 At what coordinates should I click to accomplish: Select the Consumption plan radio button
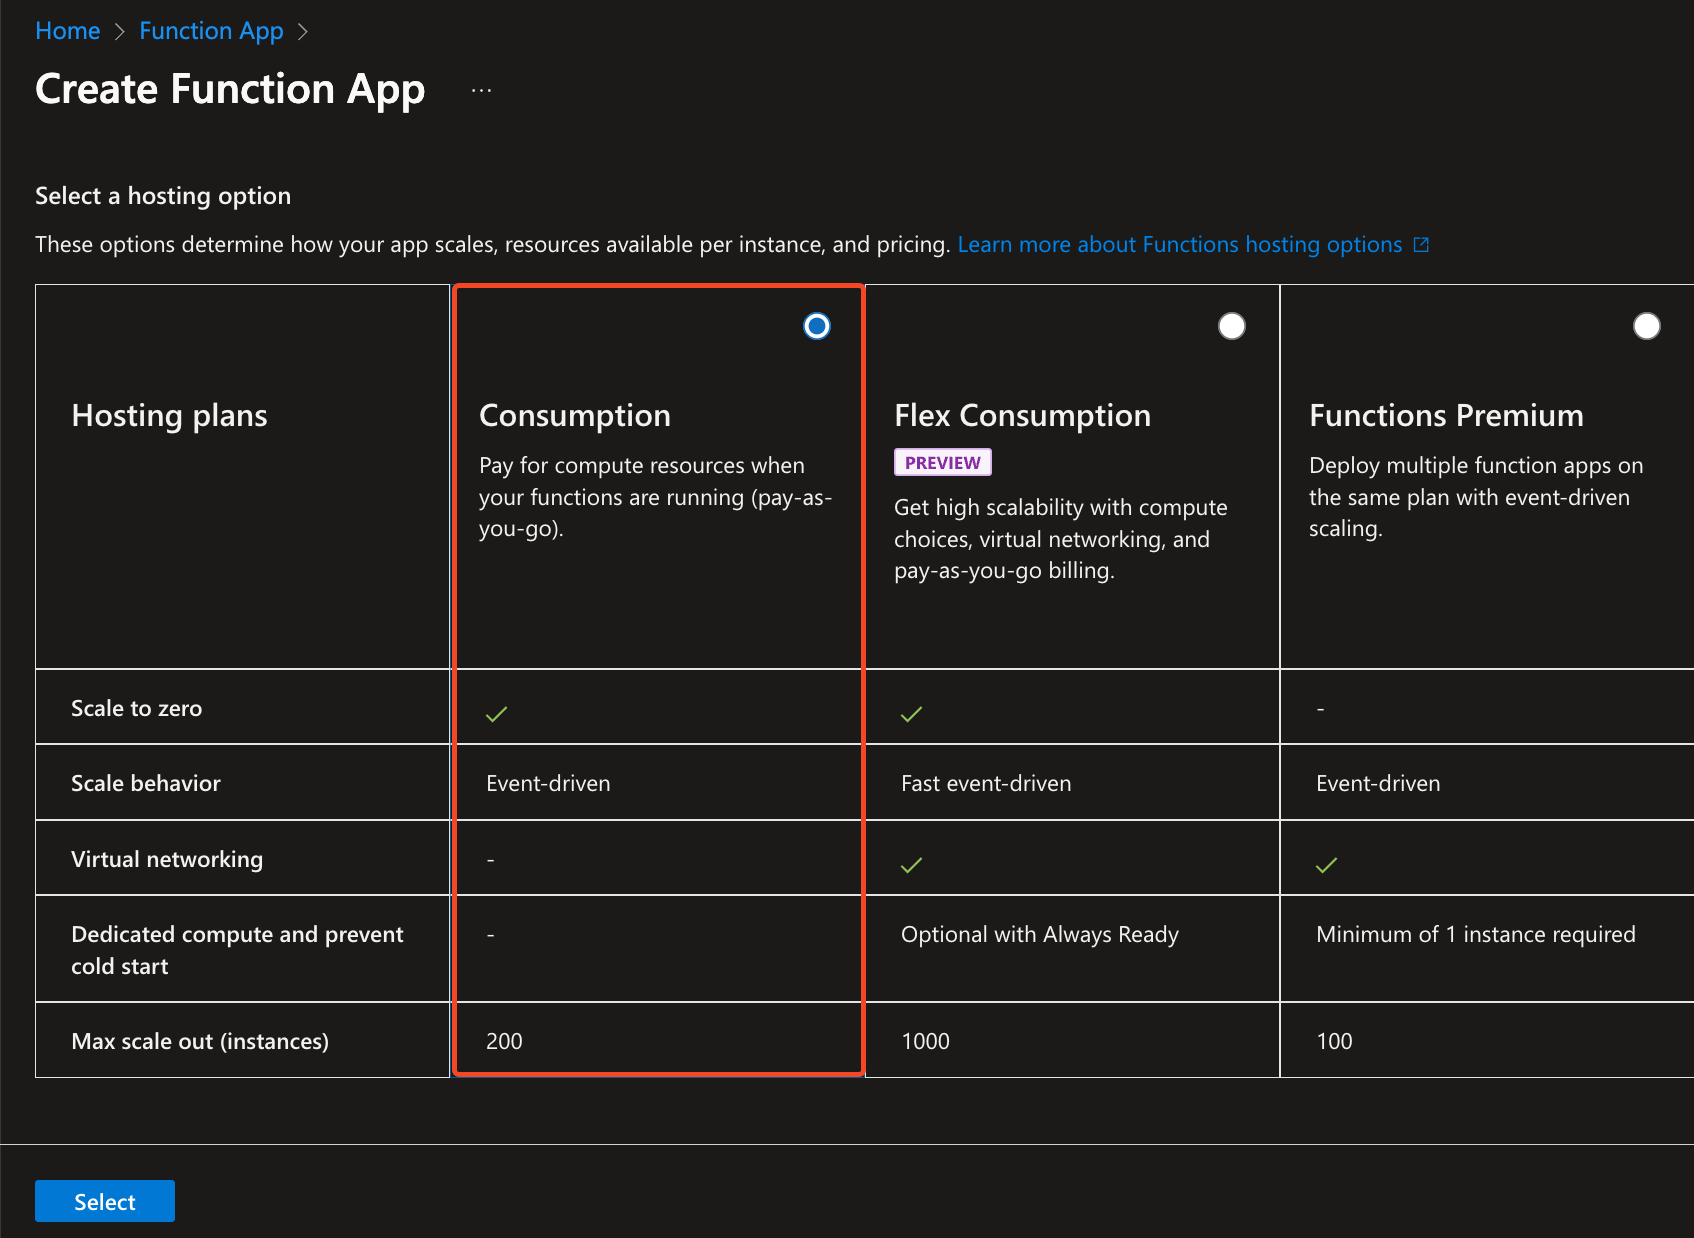coord(817,326)
